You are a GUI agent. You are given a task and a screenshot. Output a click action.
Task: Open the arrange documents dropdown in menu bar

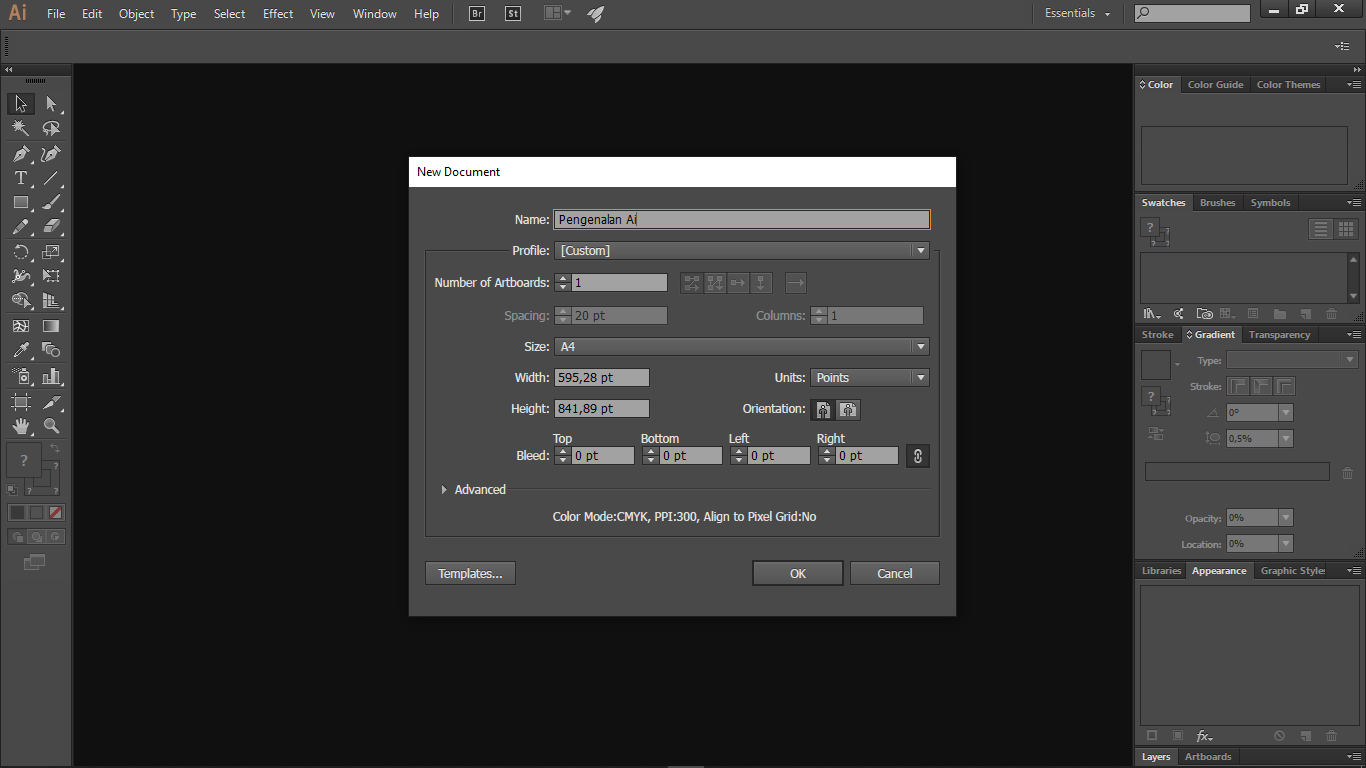[557, 14]
